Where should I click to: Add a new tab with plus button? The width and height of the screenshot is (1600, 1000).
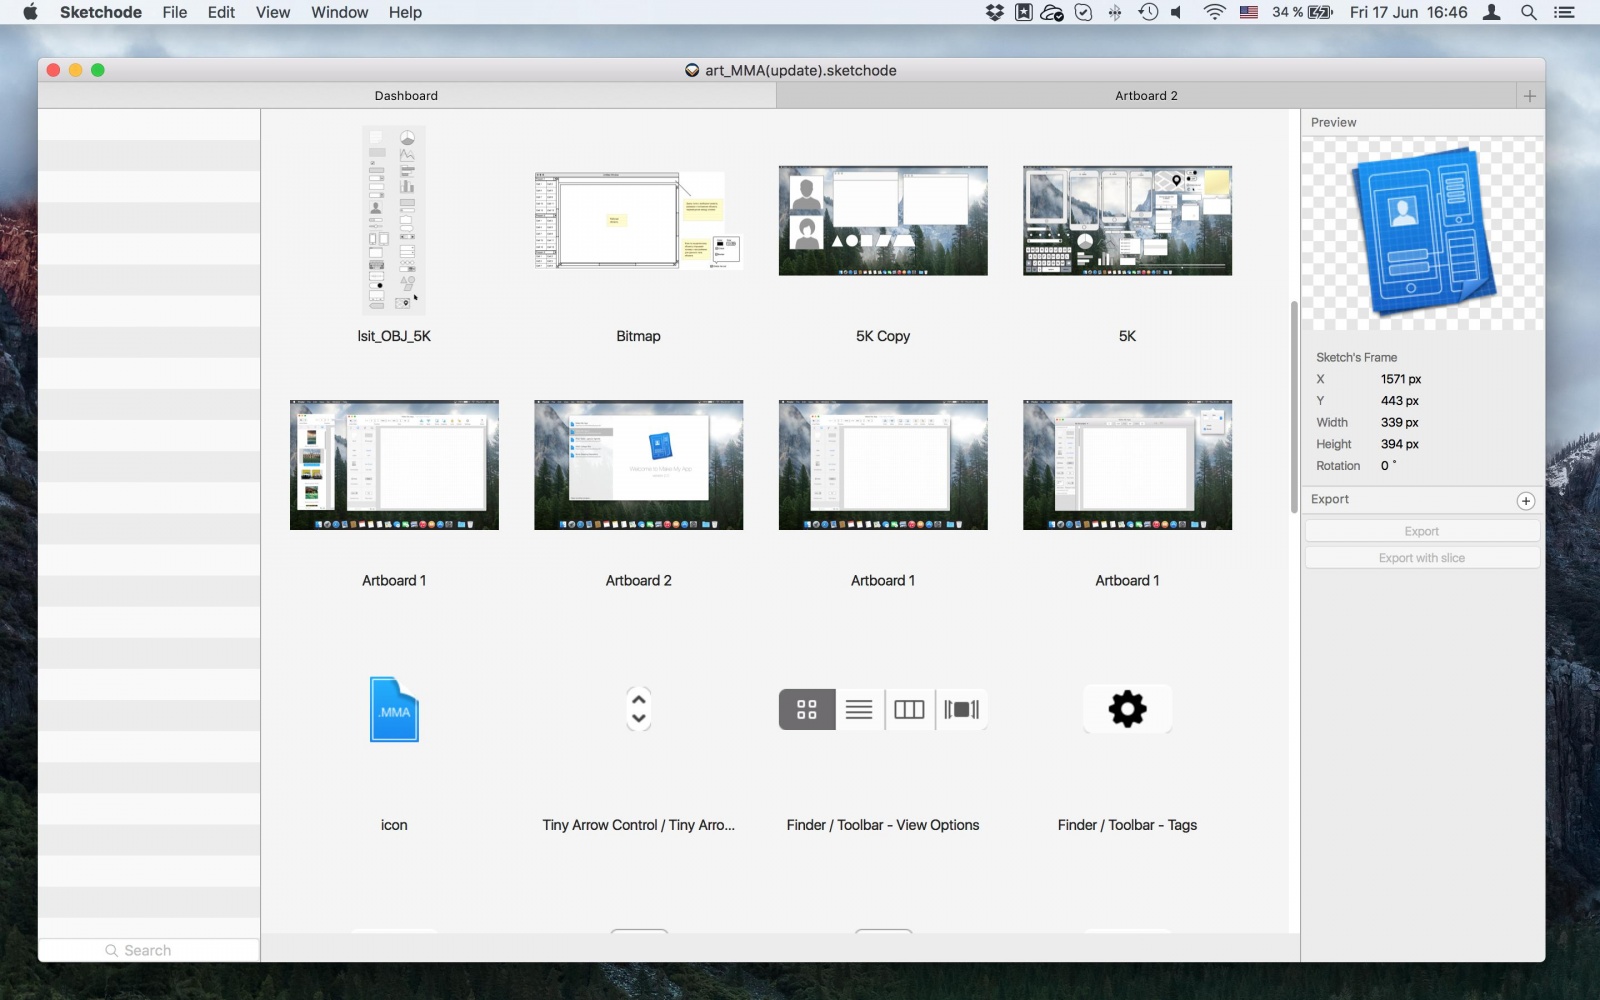1529,96
